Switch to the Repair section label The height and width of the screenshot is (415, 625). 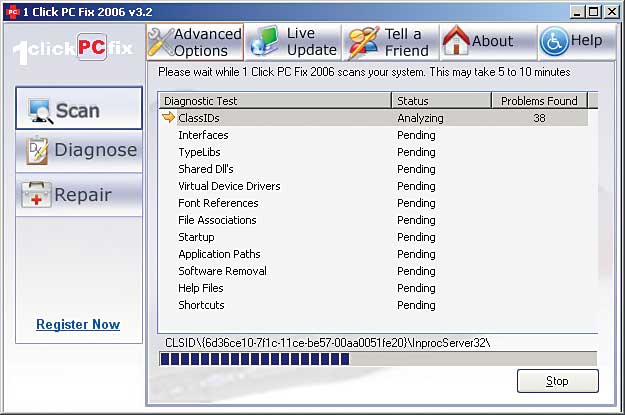pyautogui.click(x=83, y=195)
